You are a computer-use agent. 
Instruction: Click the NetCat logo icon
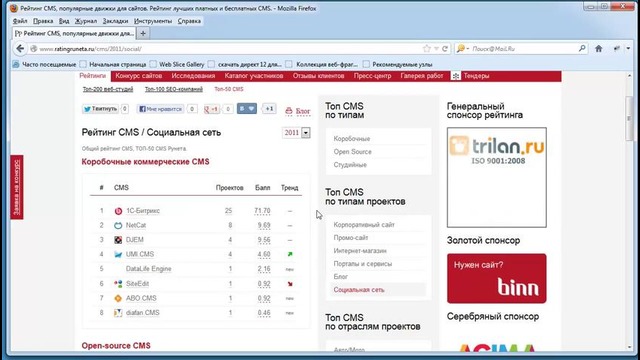tap(118, 225)
